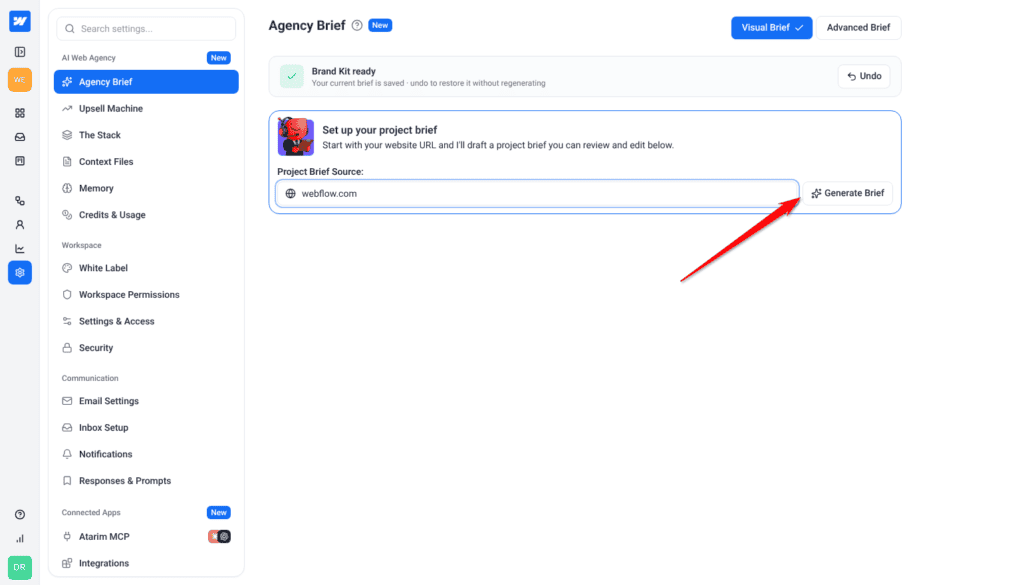
Task: Open Notifications settings
Action: click(146, 454)
